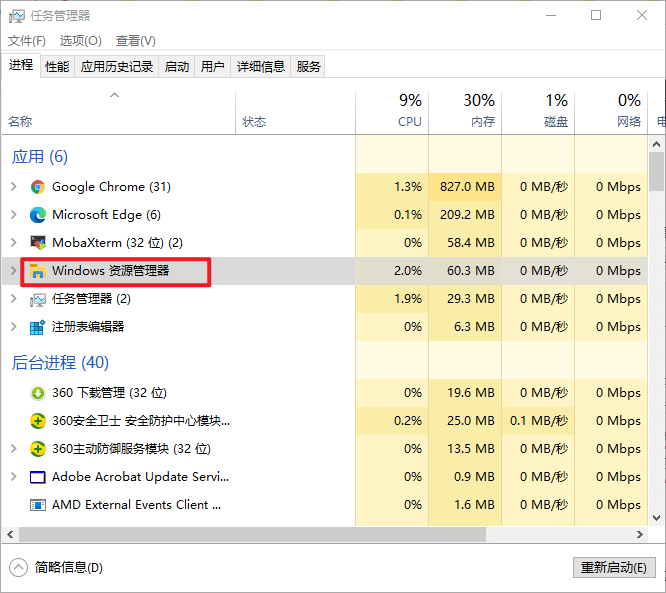The height and width of the screenshot is (593, 666).
Task: Click the 58.4 MB memory cell of MobaXterm
Action: pos(465,243)
